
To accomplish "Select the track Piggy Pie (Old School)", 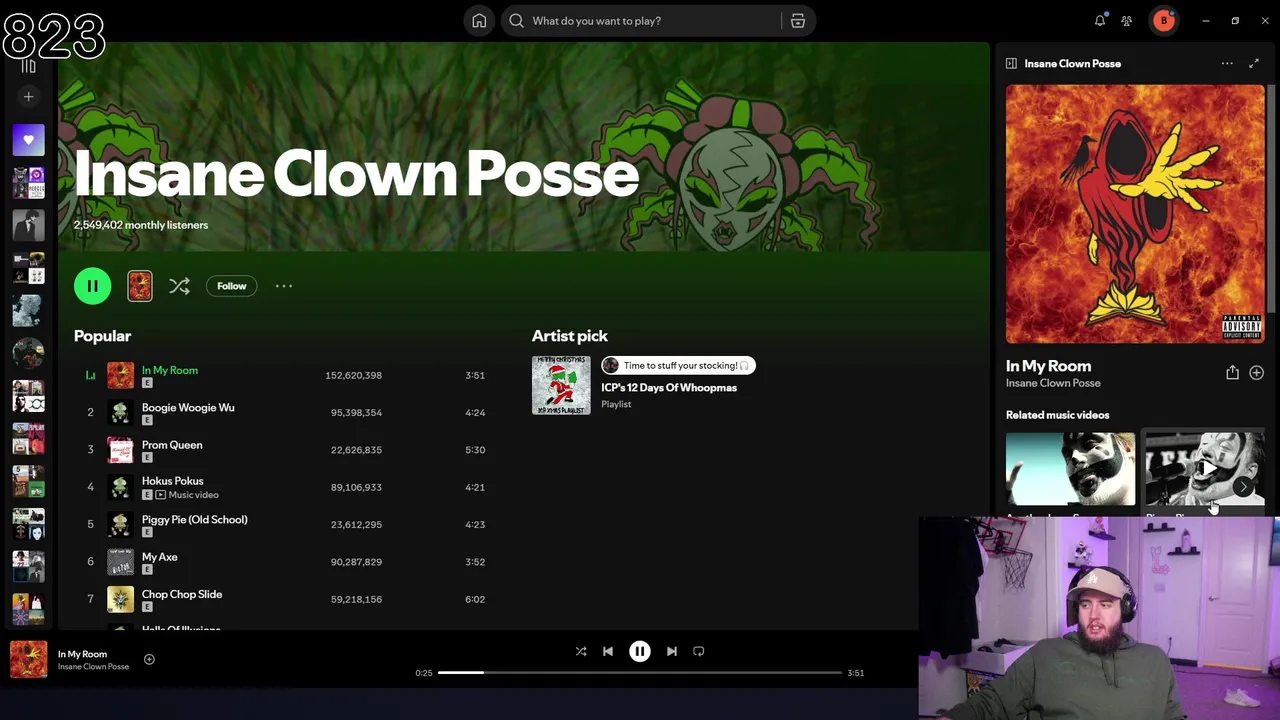I will click(x=194, y=520).
